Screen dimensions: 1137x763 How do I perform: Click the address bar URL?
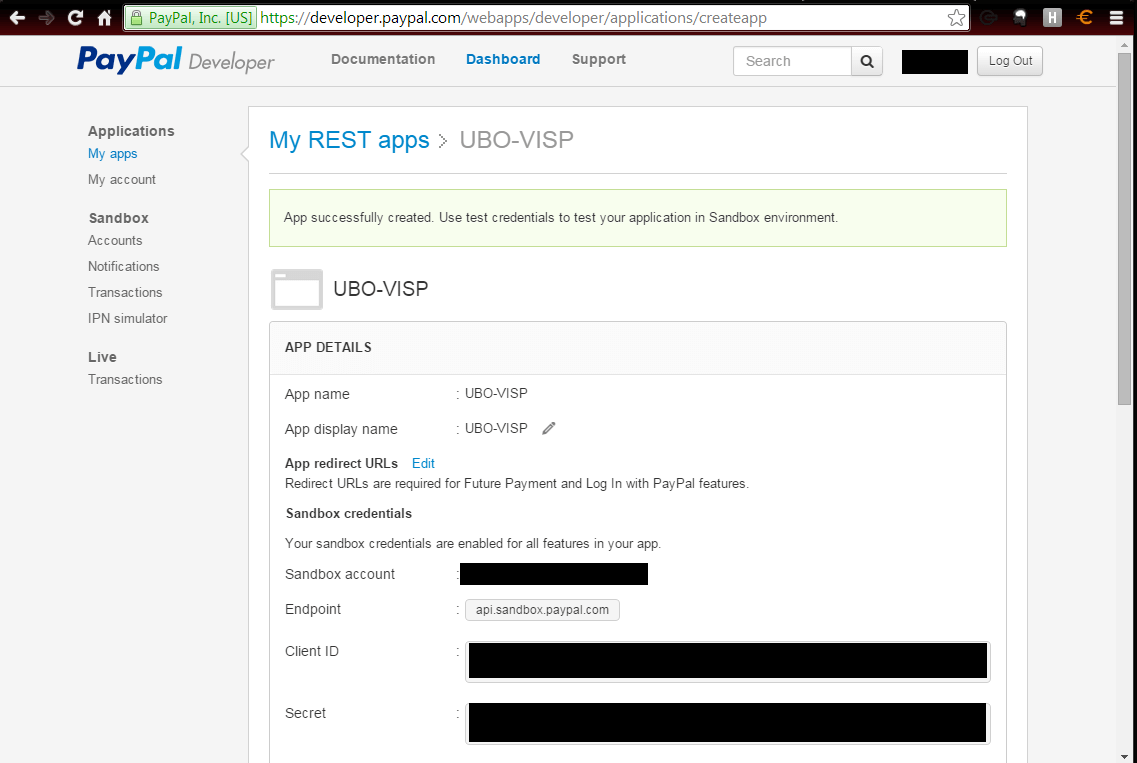[513, 17]
